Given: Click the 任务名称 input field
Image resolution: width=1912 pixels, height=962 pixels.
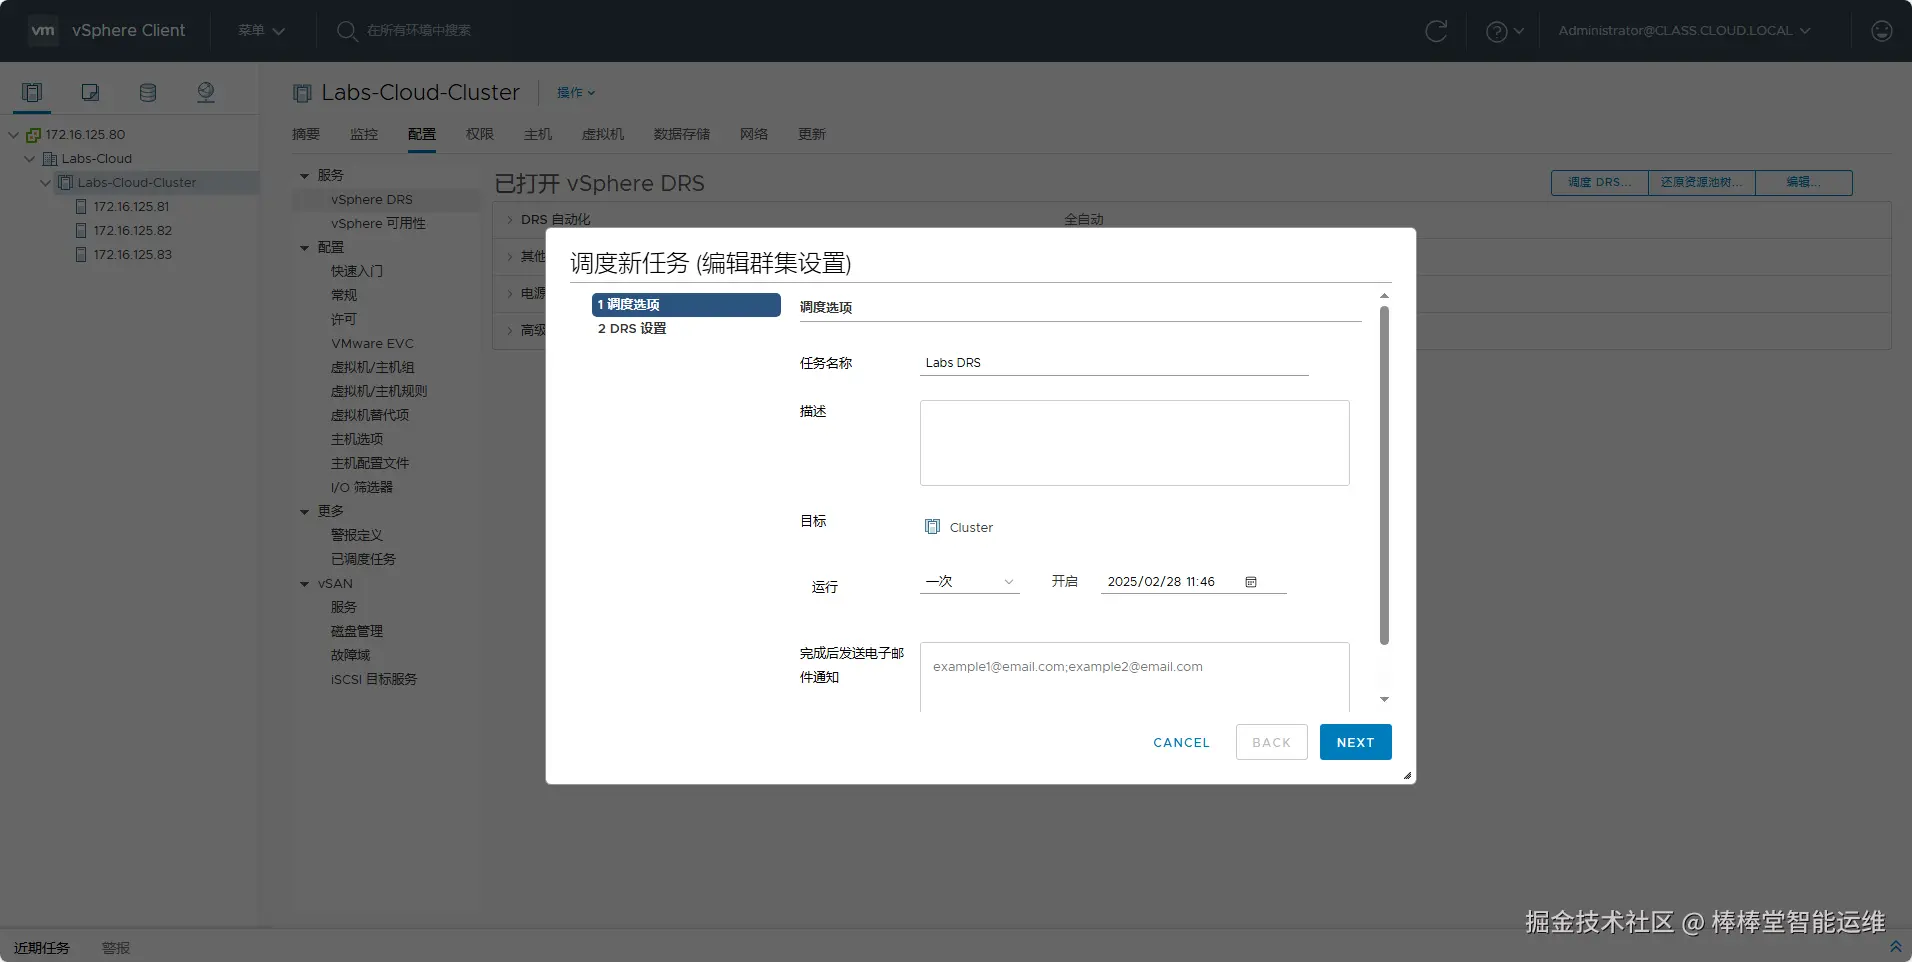Looking at the screenshot, I should (x=1114, y=363).
